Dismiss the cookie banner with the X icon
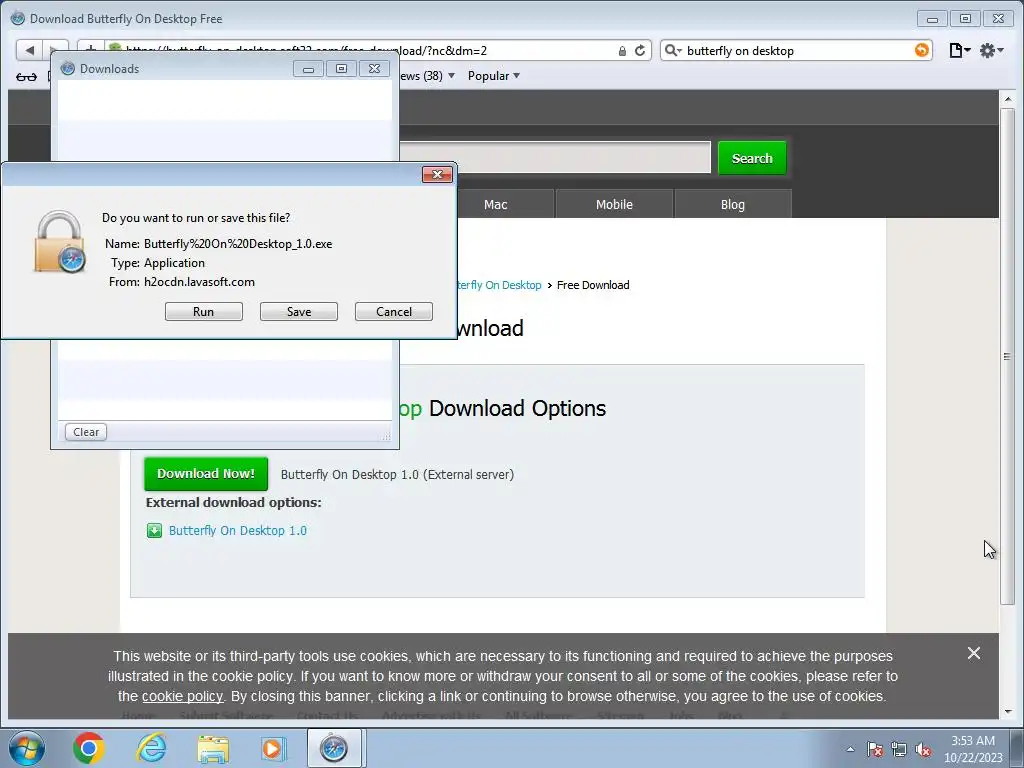 (974, 653)
